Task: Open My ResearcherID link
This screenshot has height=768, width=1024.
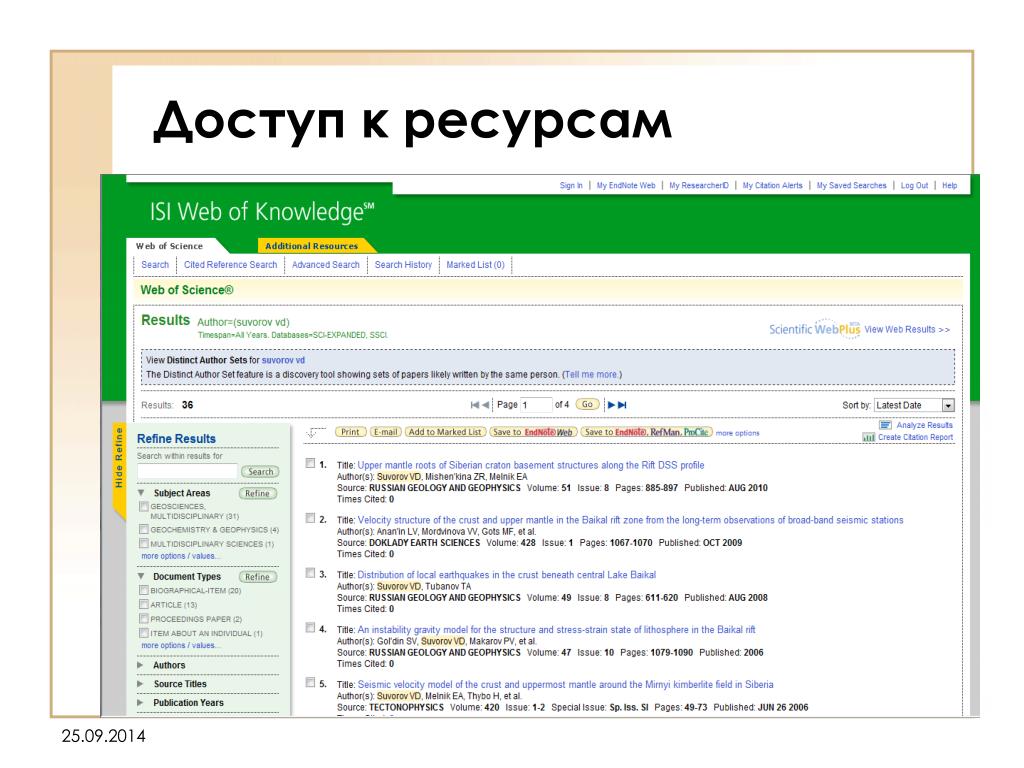Action: (699, 185)
